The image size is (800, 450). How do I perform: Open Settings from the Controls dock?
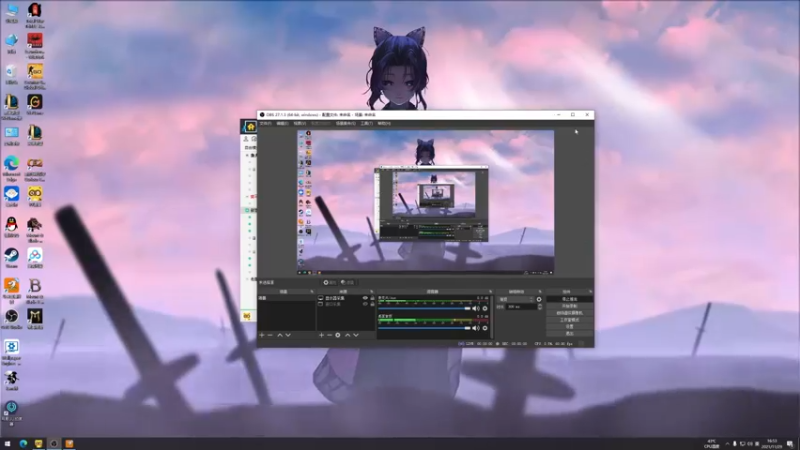569,327
